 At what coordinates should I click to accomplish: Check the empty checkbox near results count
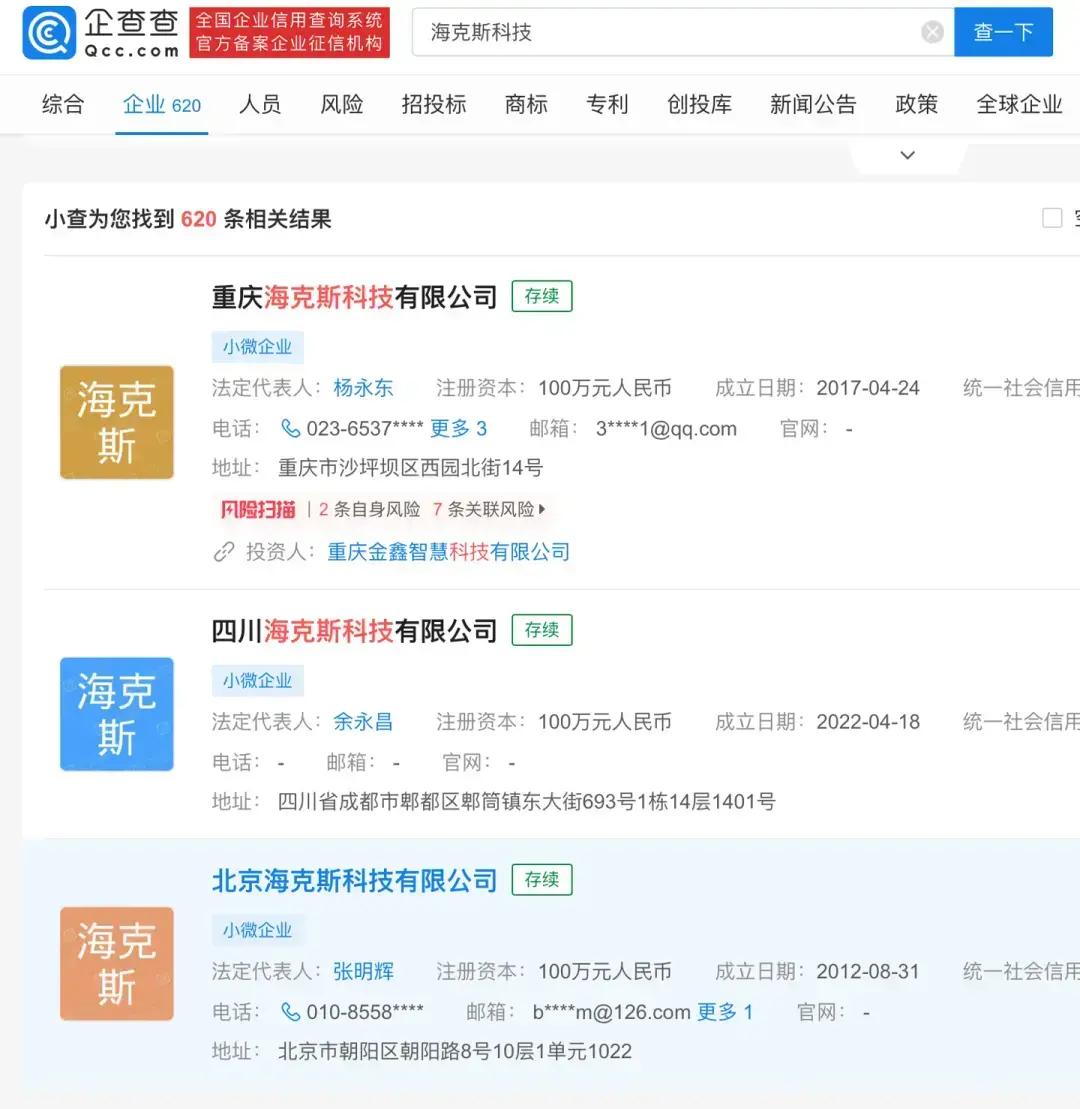click(1052, 217)
